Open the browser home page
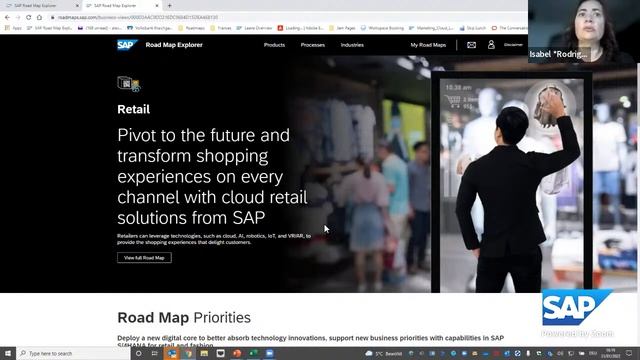This screenshot has width=640, height=360. pyautogui.click(x=39, y=17)
